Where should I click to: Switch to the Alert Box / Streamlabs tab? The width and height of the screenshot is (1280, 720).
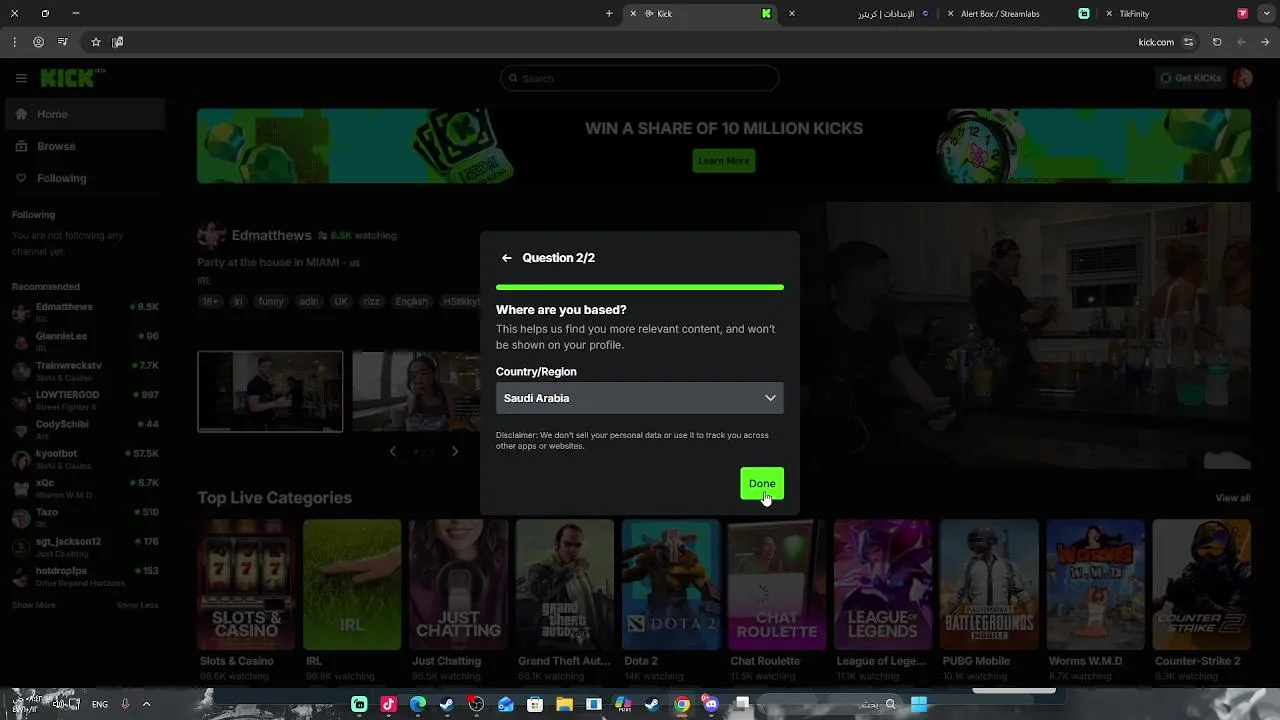pyautogui.click(x=1000, y=14)
